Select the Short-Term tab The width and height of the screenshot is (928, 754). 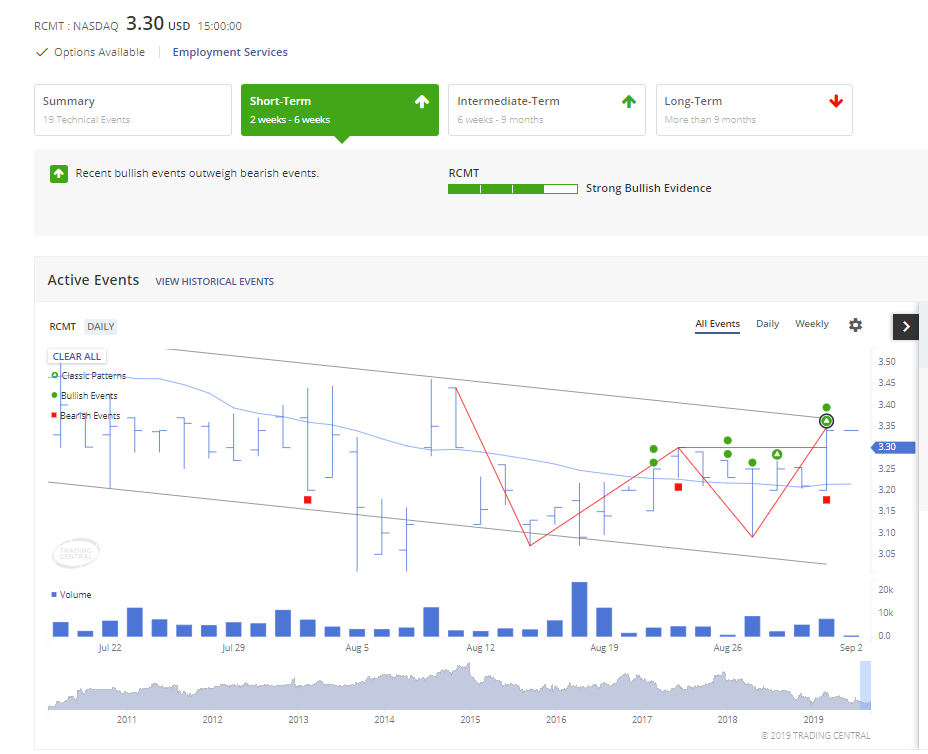340,110
